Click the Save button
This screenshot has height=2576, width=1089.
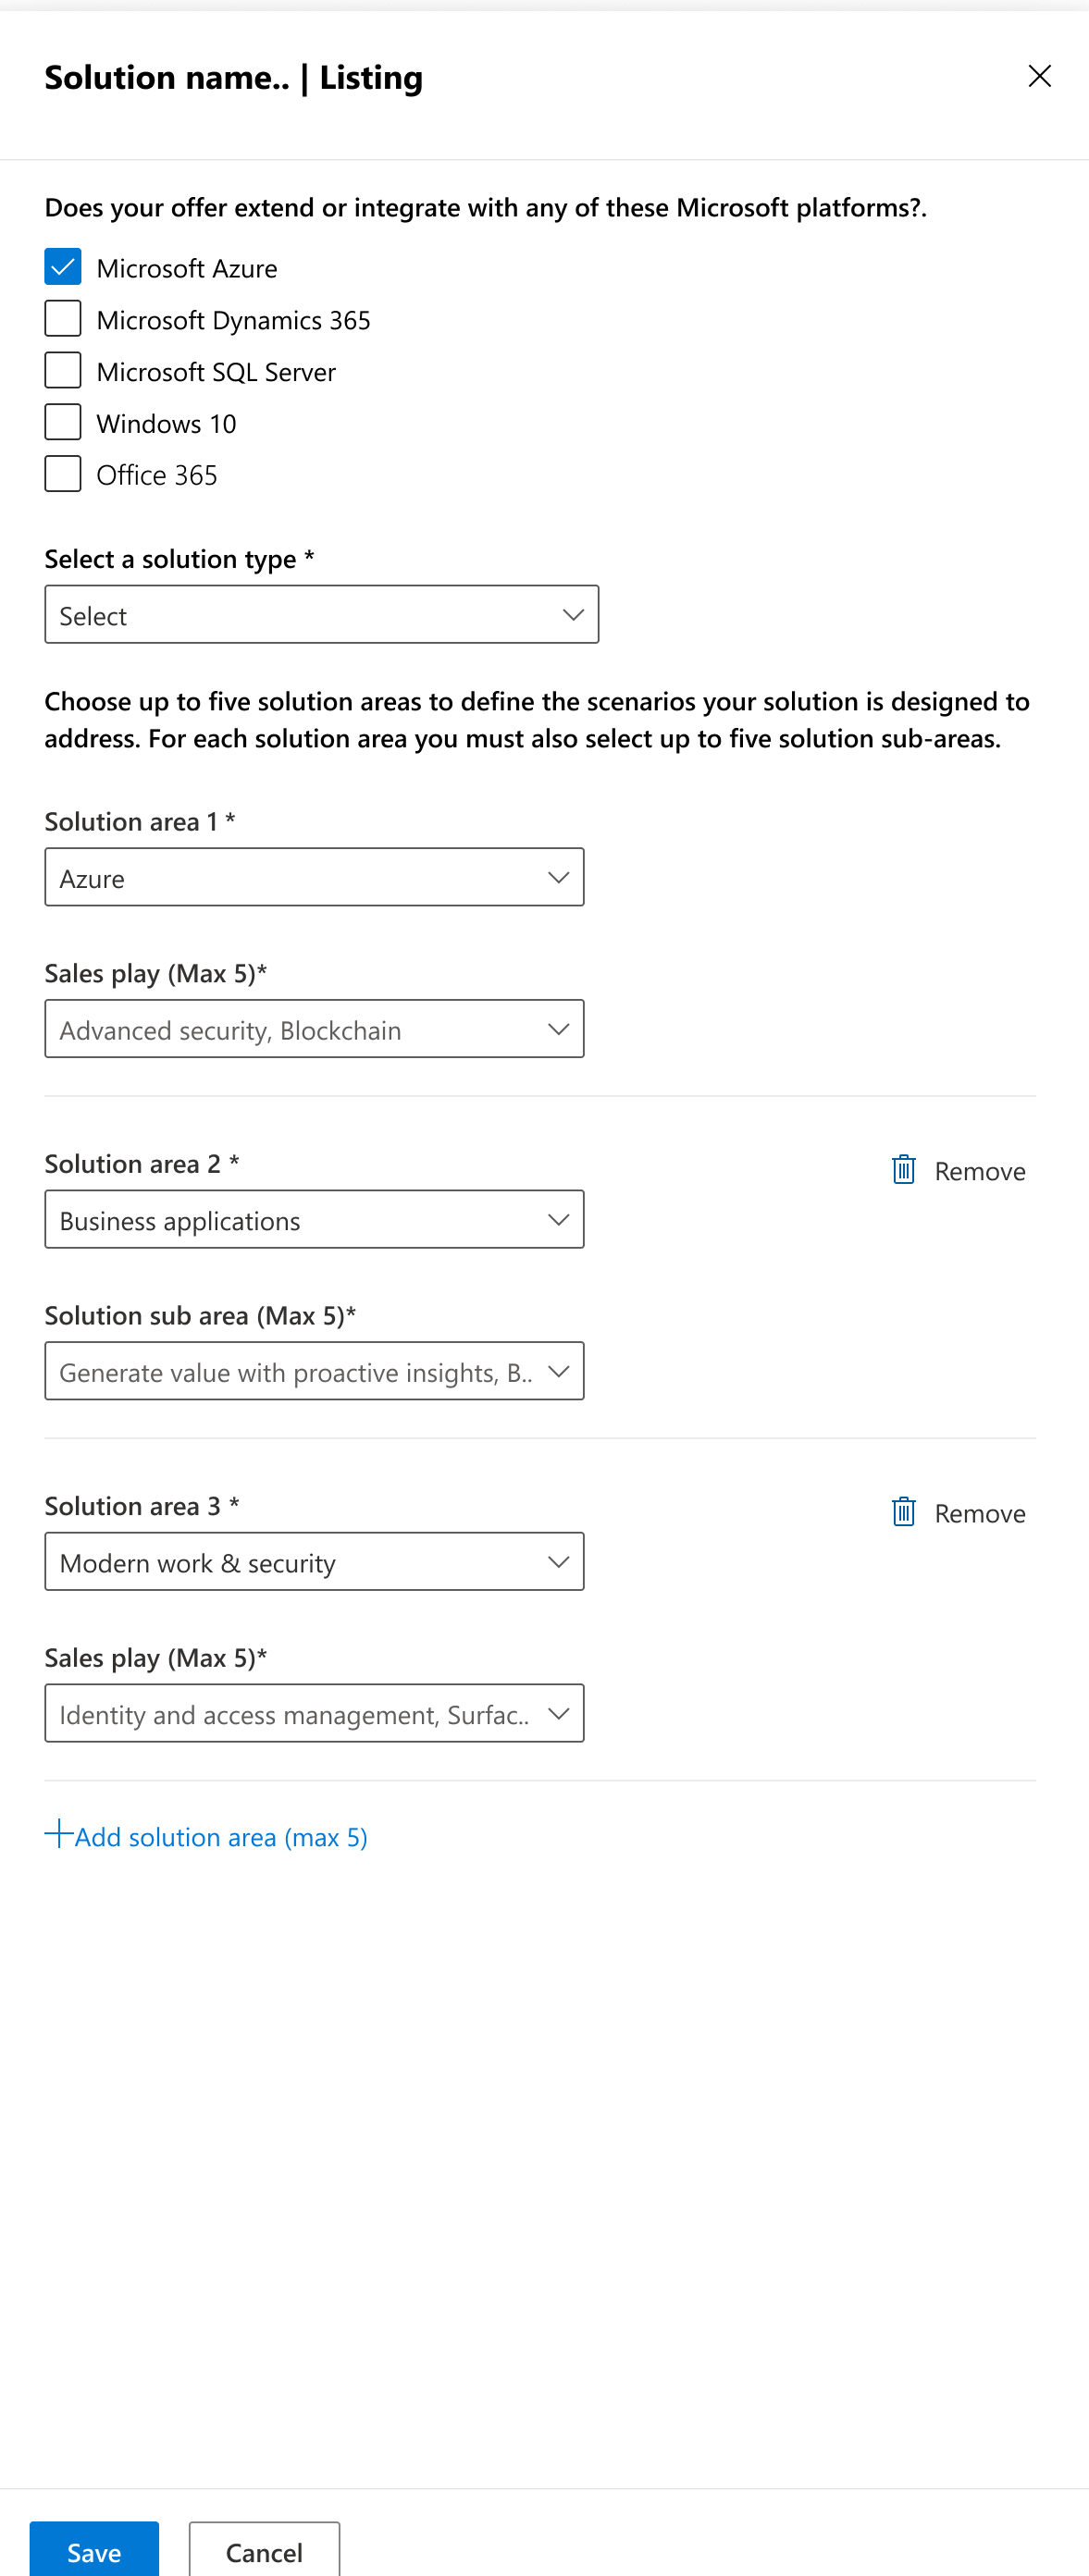pyautogui.click(x=94, y=2551)
